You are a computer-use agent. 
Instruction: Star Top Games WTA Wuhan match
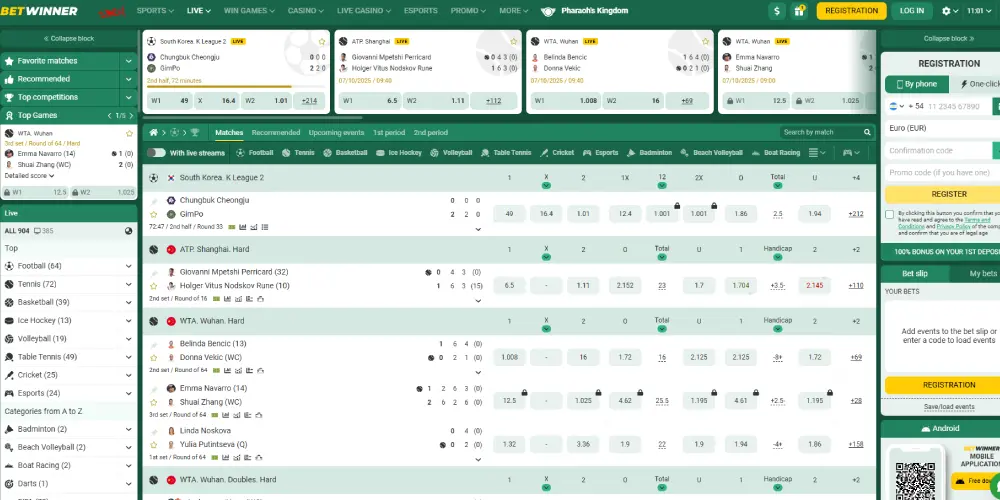(129, 134)
